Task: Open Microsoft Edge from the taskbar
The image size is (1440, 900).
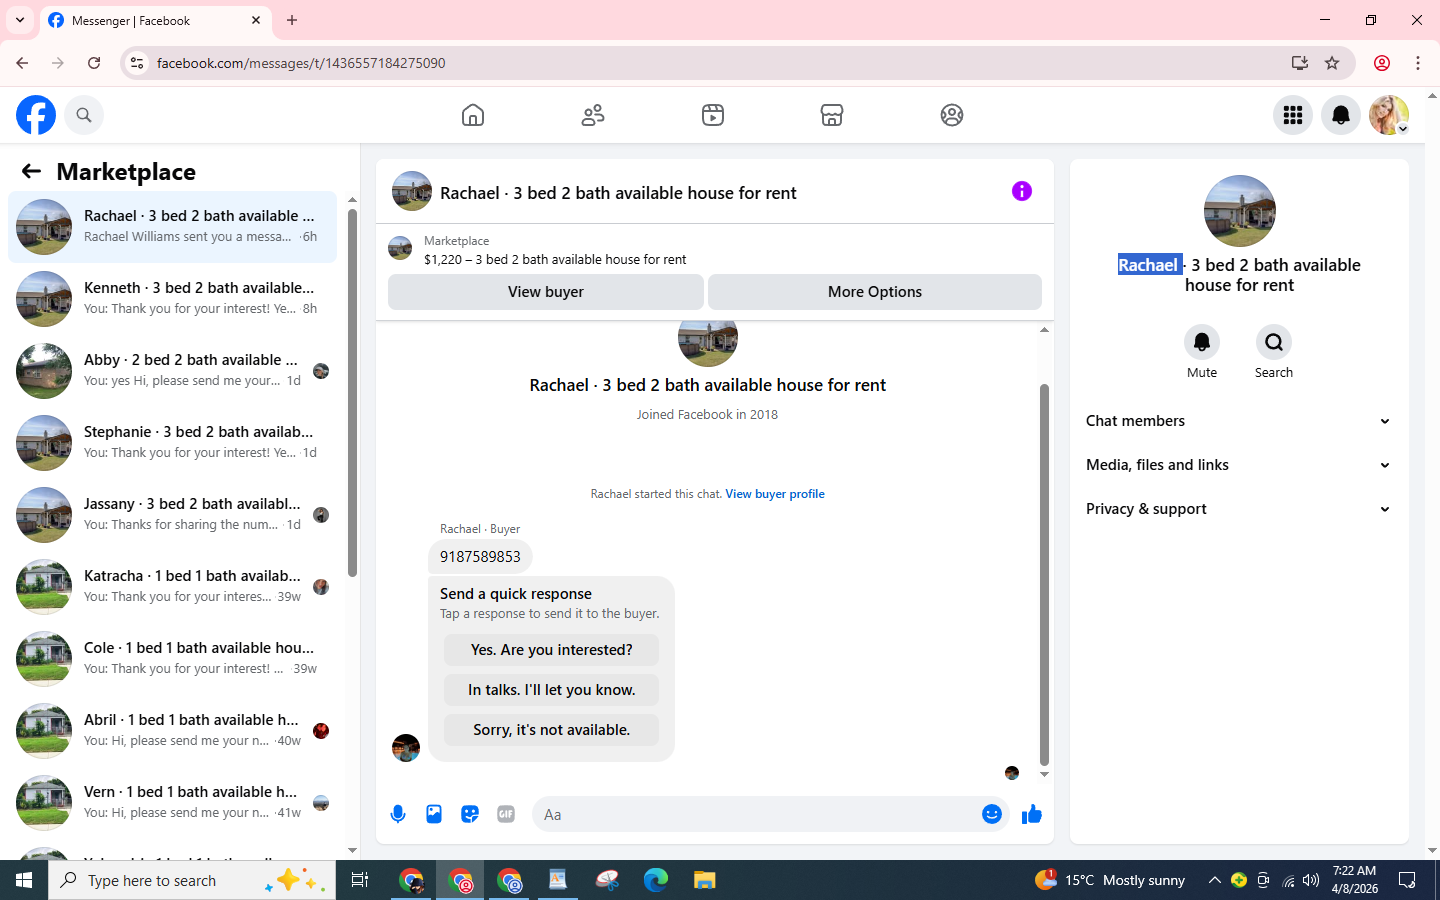Action: (x=656, y=880)
